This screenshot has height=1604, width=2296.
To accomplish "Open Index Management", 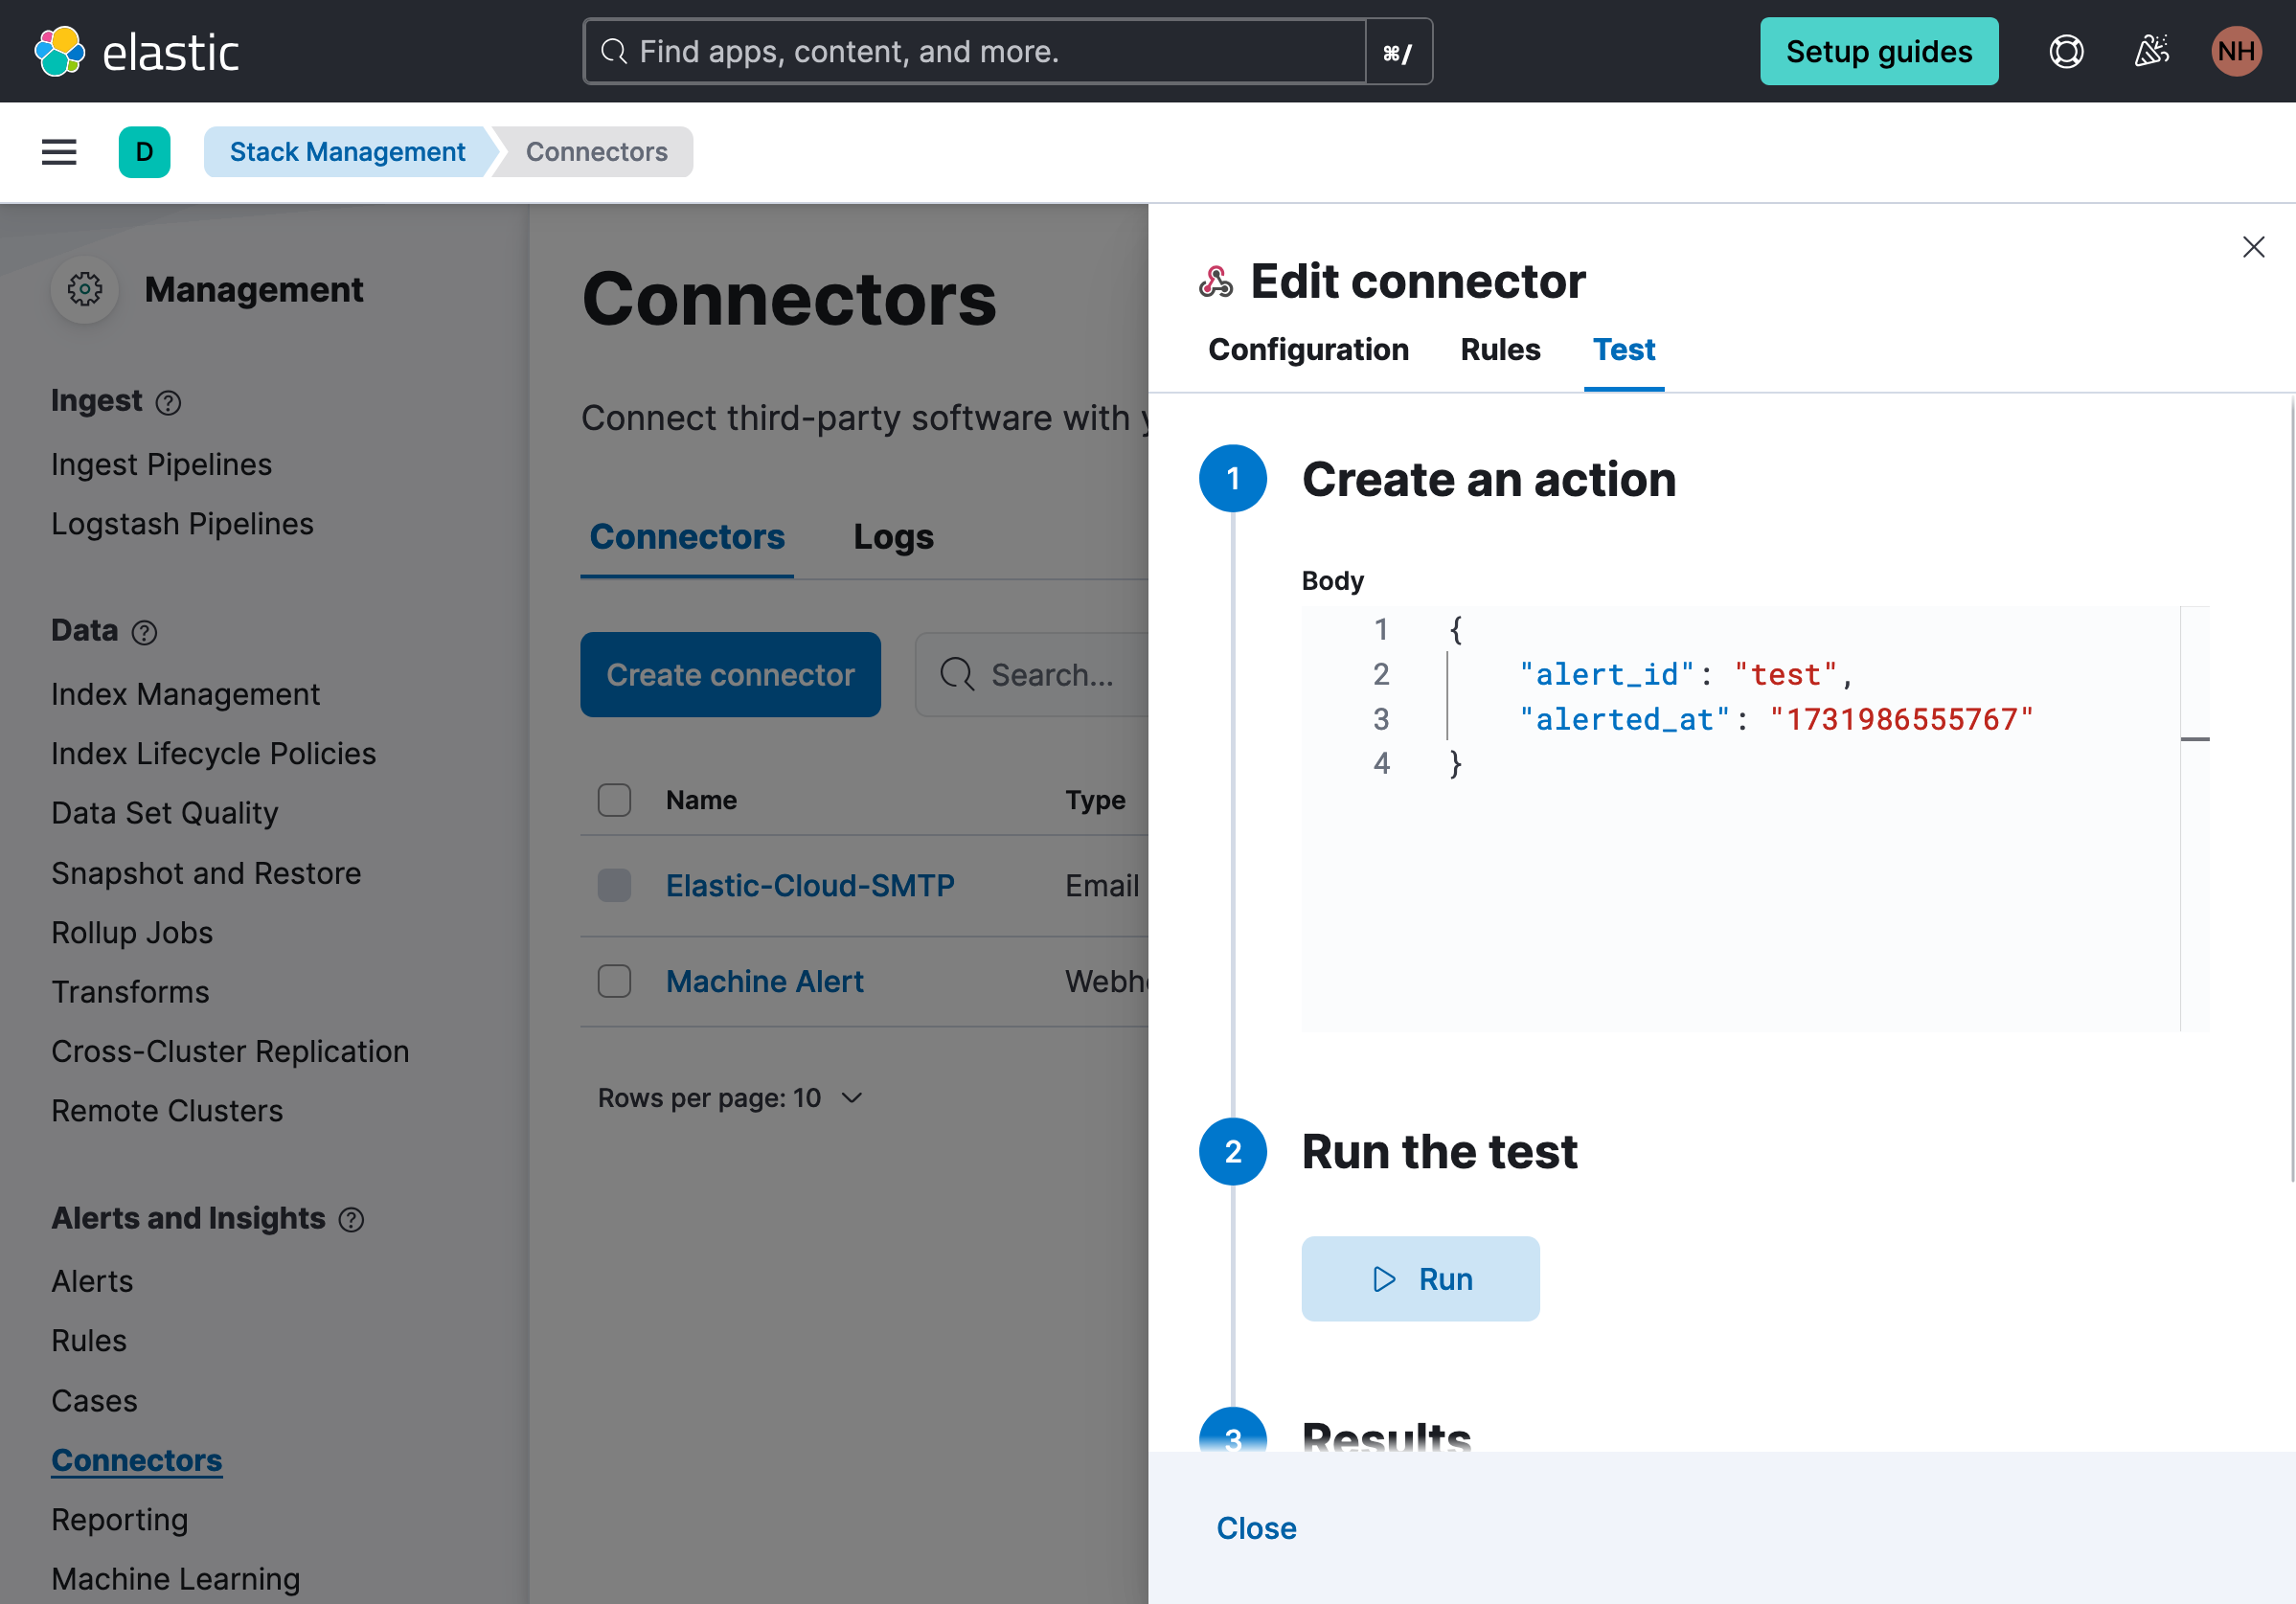I will click(185, 694).
